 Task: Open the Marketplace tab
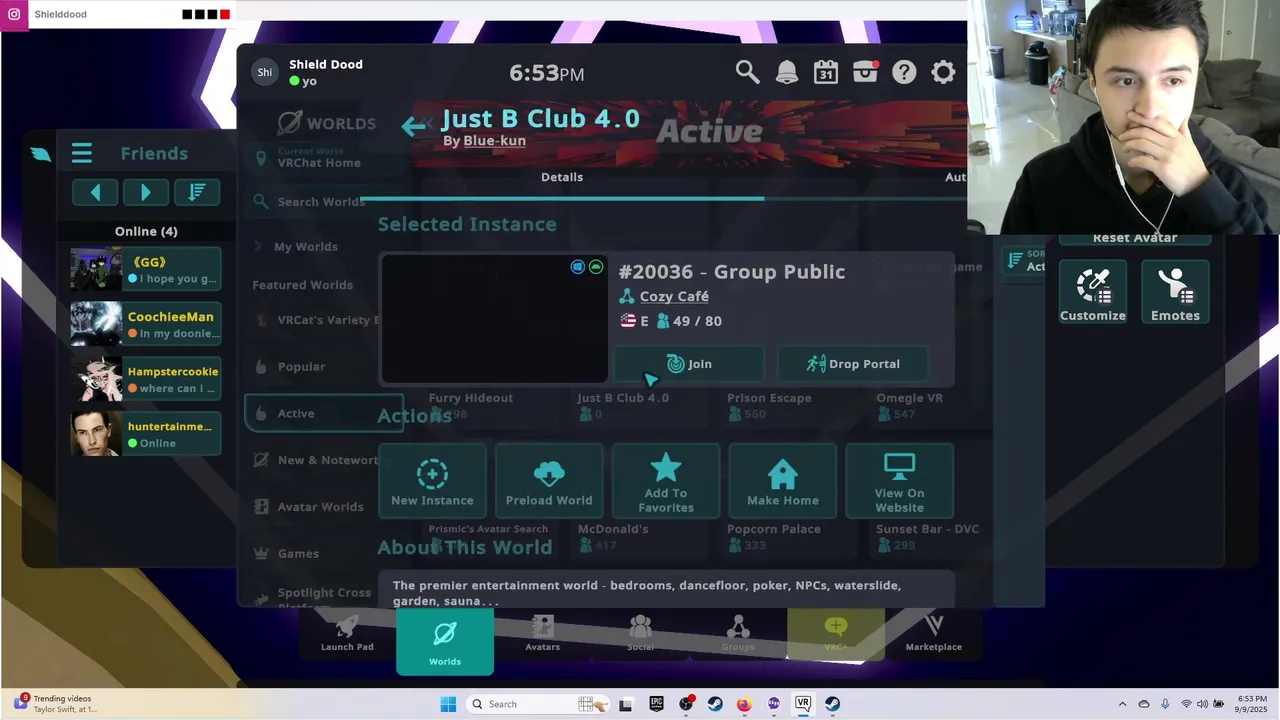(934, 634)
